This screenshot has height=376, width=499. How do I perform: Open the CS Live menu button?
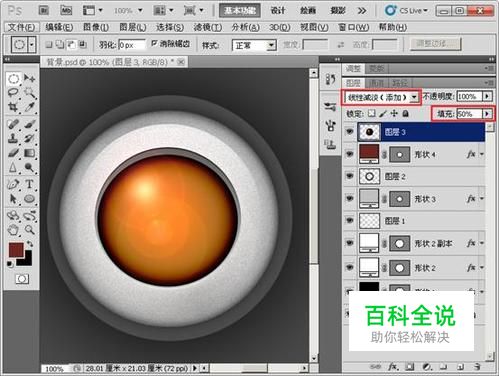pyautogui.click(x=406, y=11)
